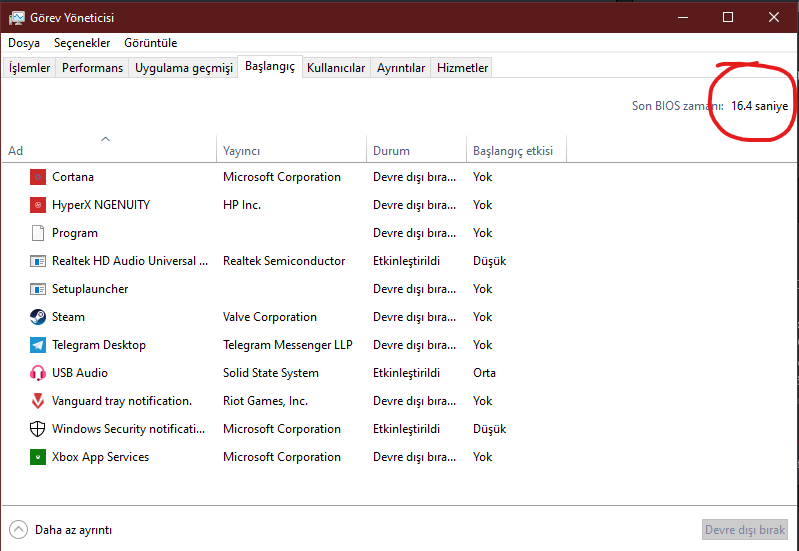Open the Seçenekler menu
The width and height of the screenshot is (799, 551).
[x=82, y=43]
